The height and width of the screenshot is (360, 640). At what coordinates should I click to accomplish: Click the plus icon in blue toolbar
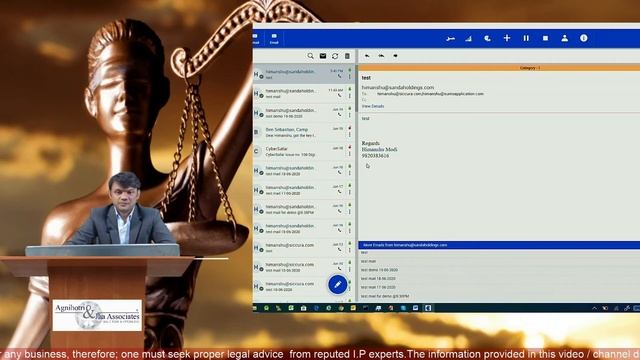(x=507, y=38)
